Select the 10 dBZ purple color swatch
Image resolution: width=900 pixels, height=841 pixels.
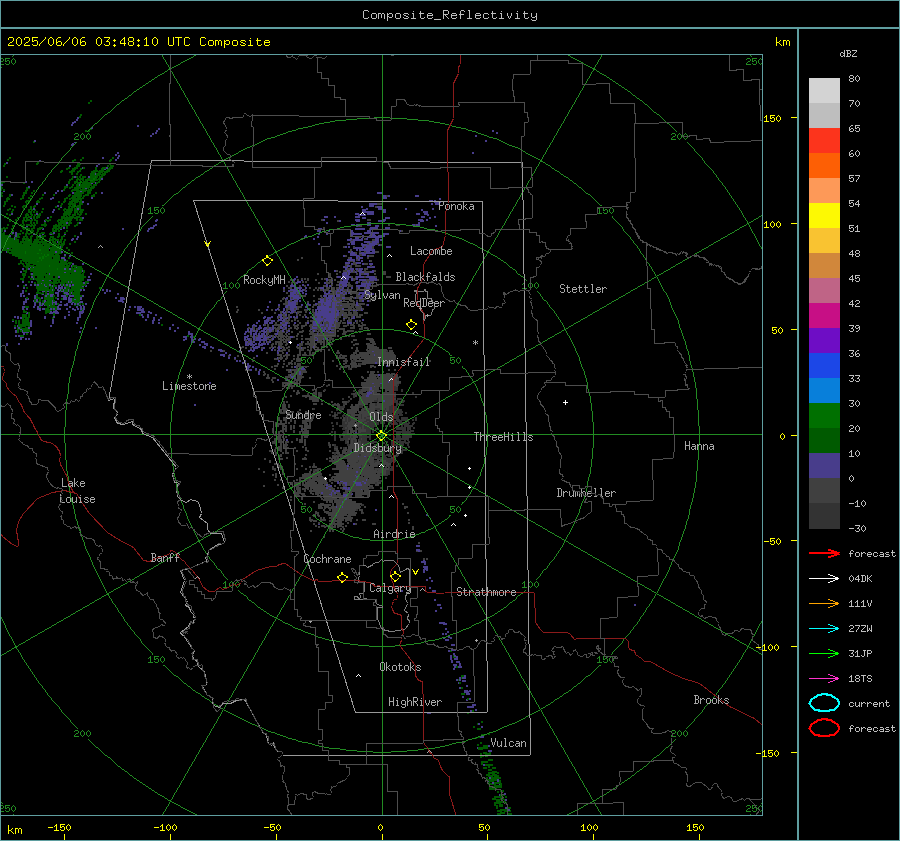pyautogui.click(x=824, y=465)
